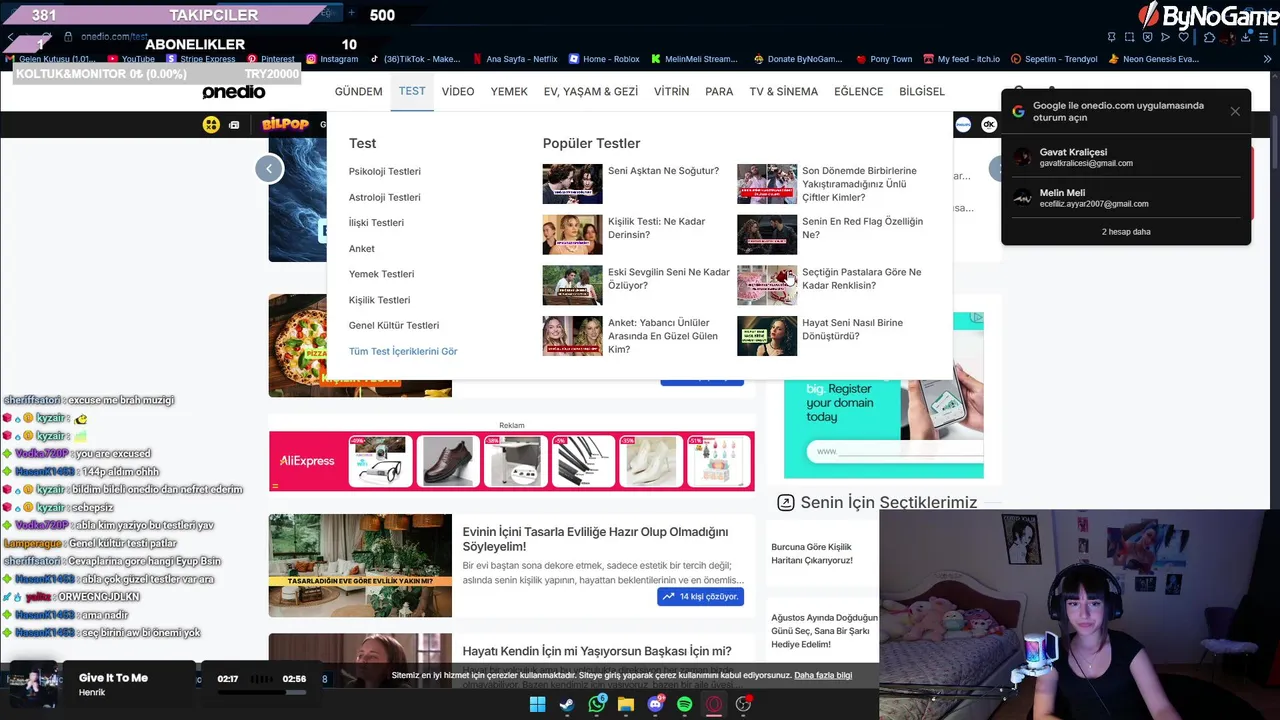Close the Google sign-in popup
Screen dimensions: 1280x720
(1235, 111)
